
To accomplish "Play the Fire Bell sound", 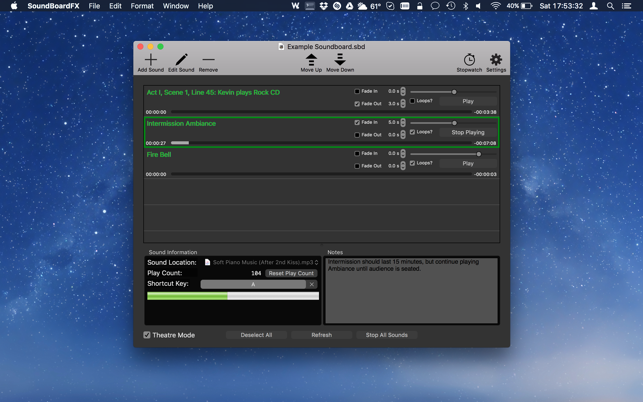I will [x=468, y=164].
